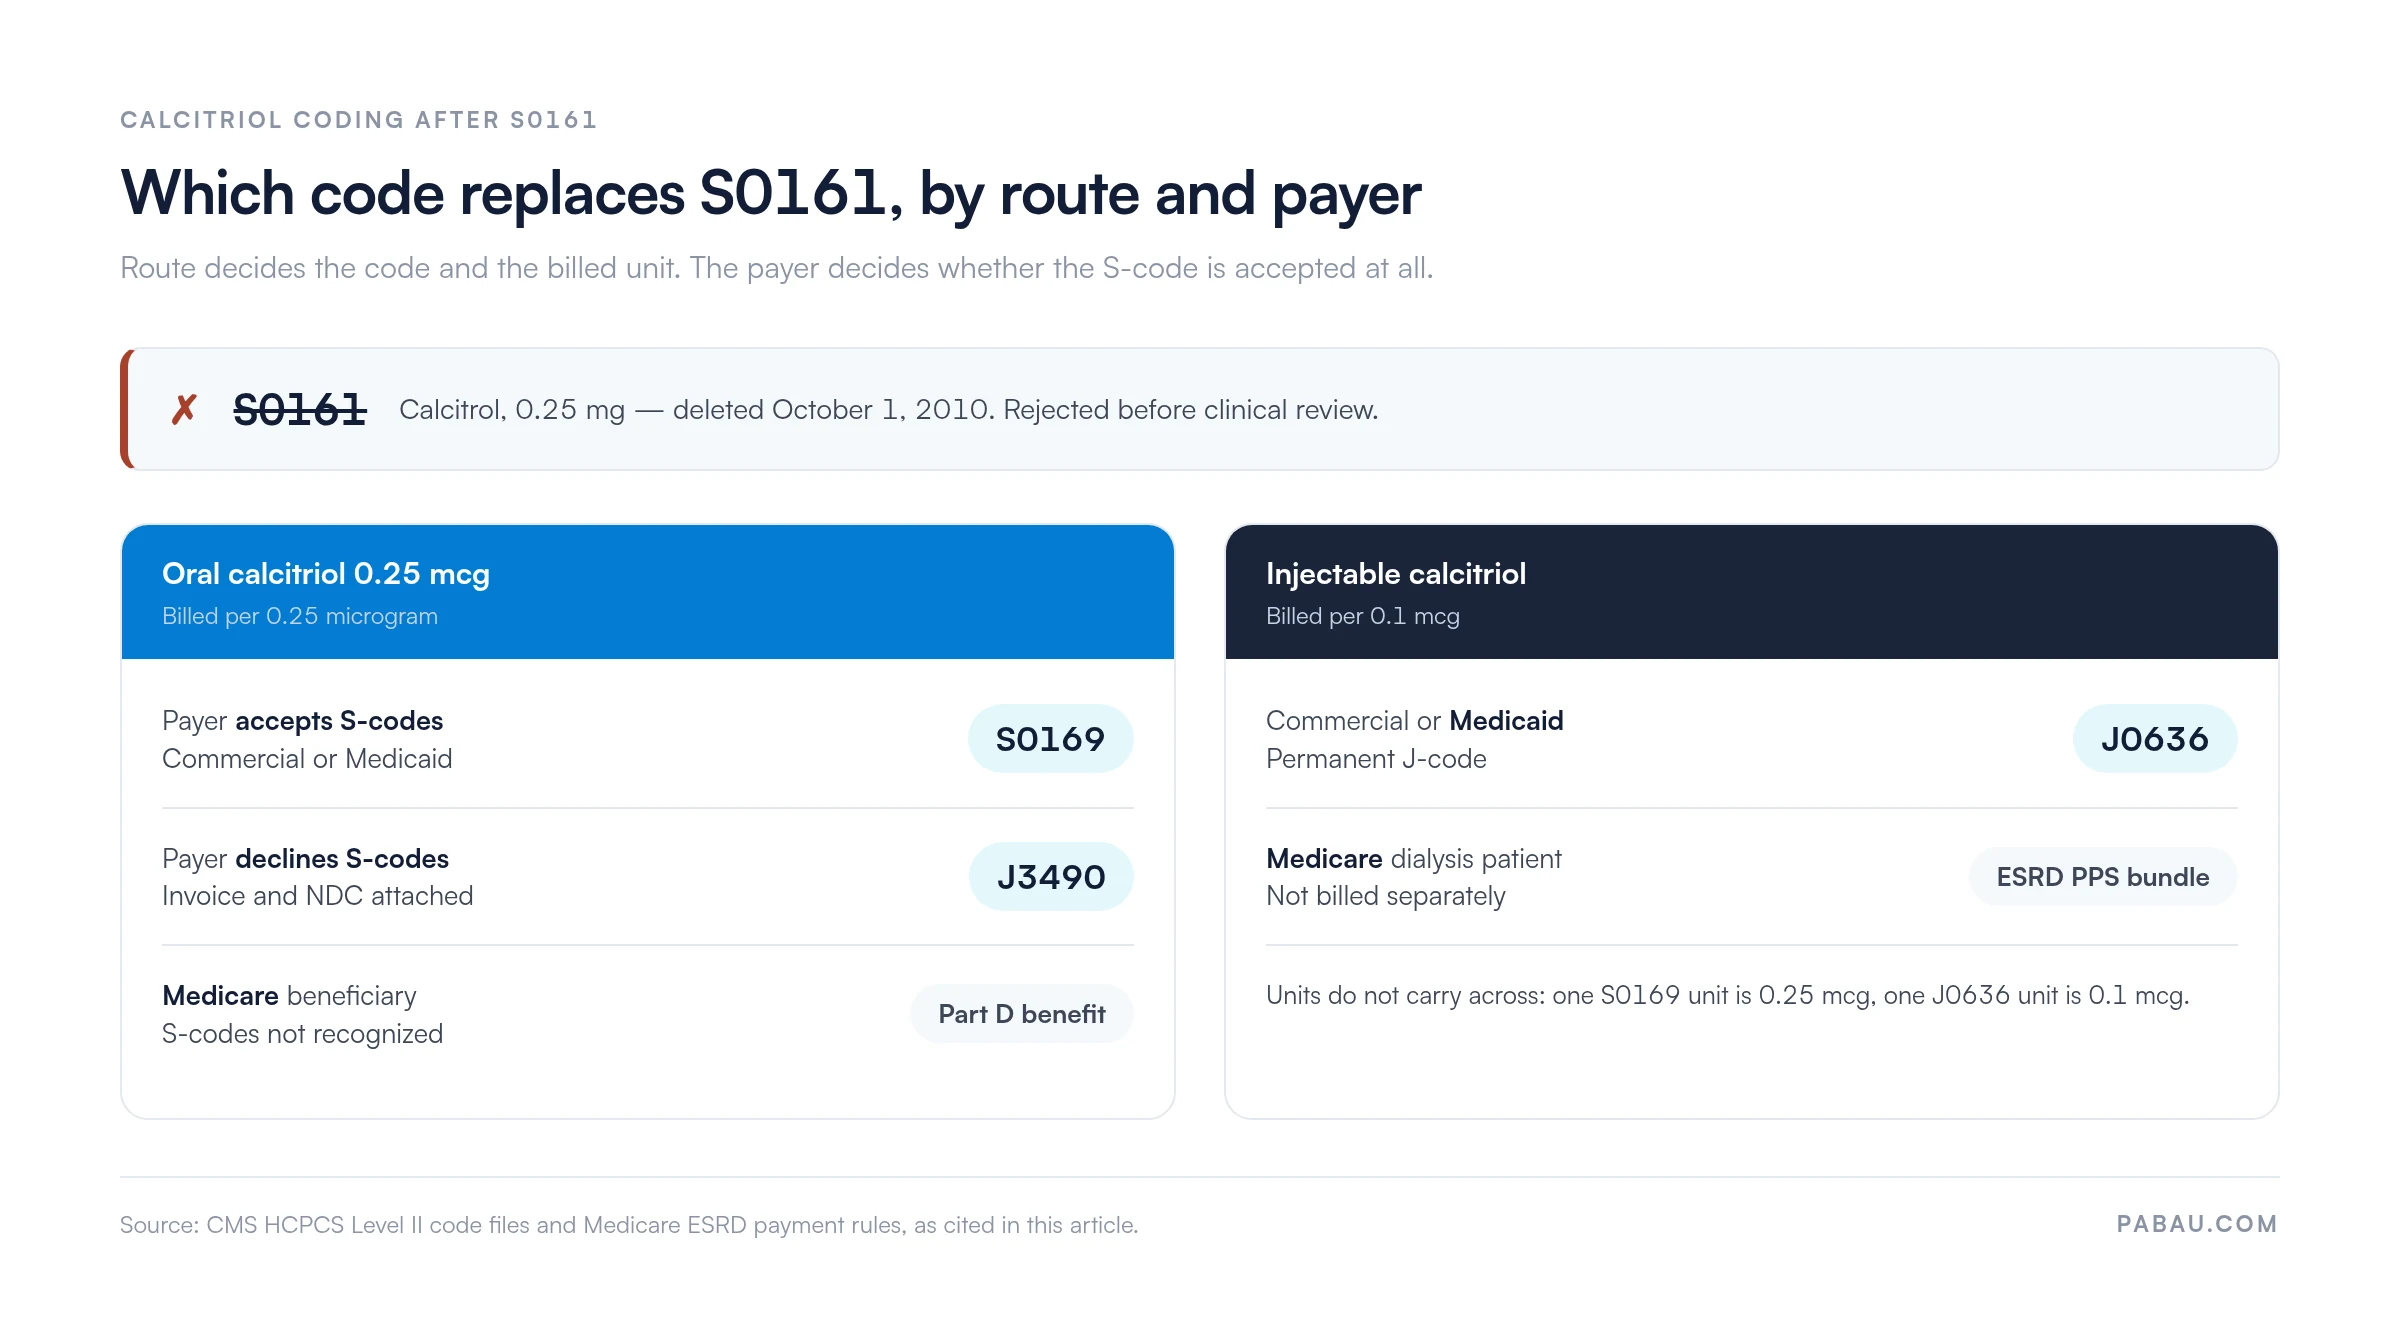This screenshot has height=1334, width=2400.
Task: Open the Oral calcitriol 0.25 mcg header
Action: click(648, 592)
